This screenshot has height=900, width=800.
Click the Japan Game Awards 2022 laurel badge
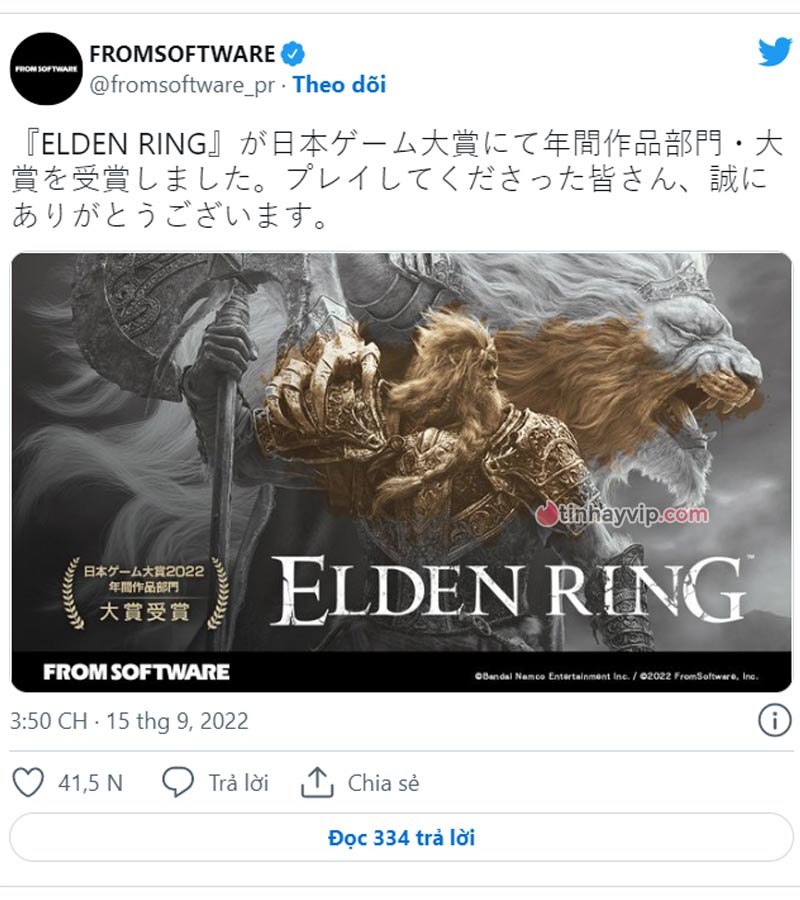pyautogui.click(x=145, y=593)
